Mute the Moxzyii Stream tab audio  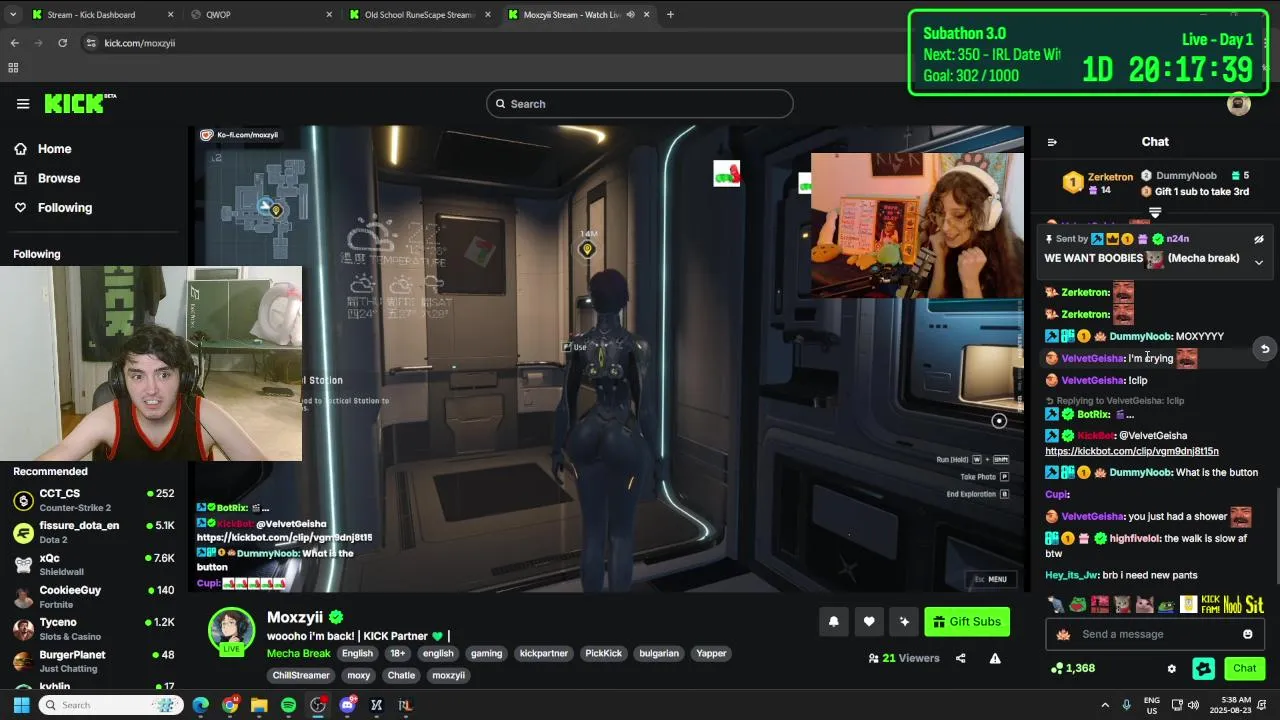pyautogui.click(x=630, y=15)
